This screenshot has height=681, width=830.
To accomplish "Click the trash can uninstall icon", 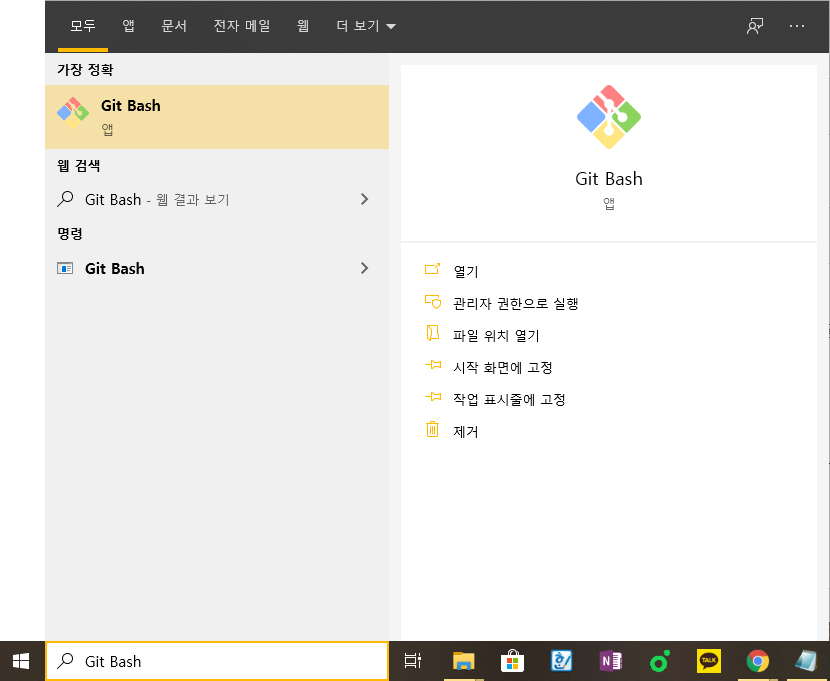I will coord(432,429).
